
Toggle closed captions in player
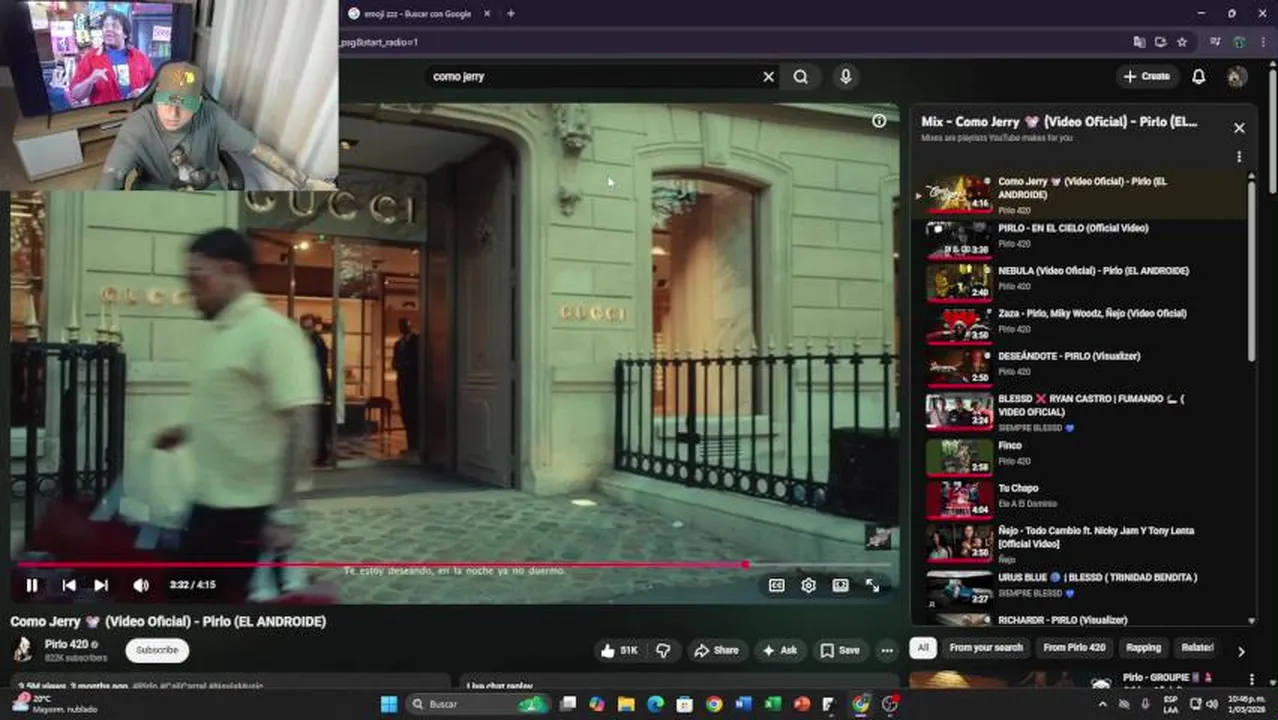(x=776, y=586)
